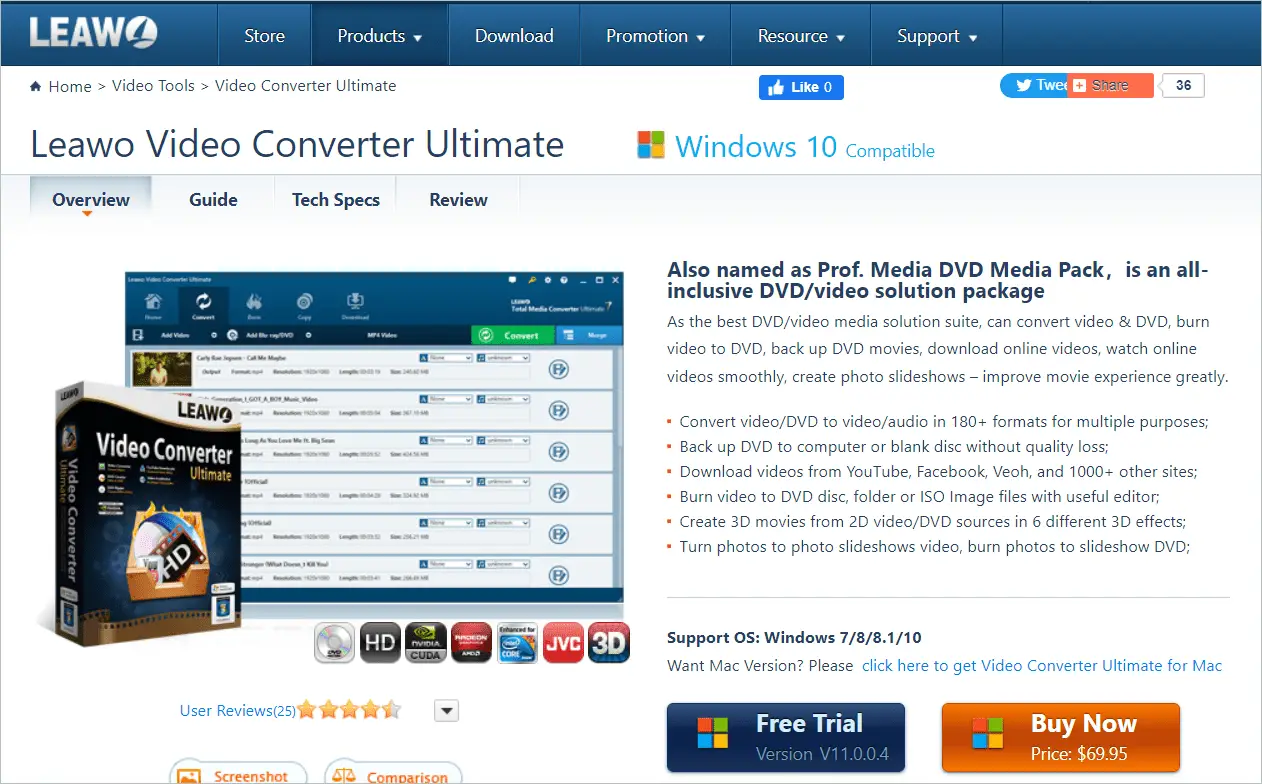Click bullet about backing up DVD

pyautogui.click(x=894, y=446)
